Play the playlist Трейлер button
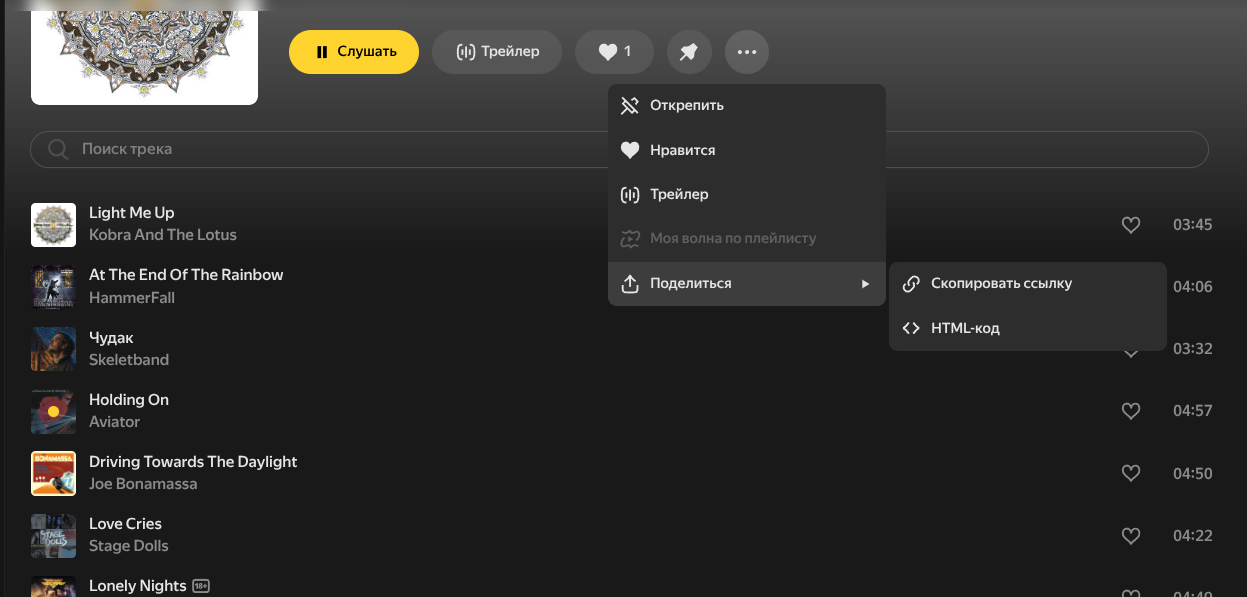1247x597 pixels. [x=497, y=52]
